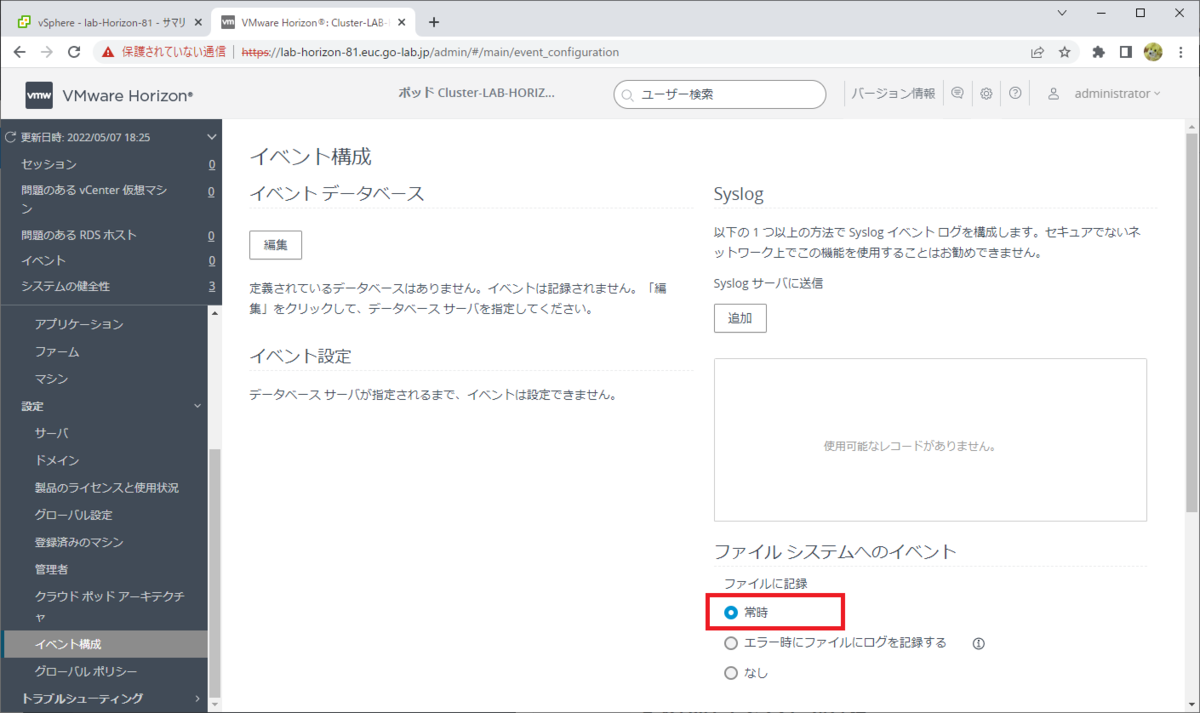Expand the トラブルシューティング sidebar section
Viewport: 1200px width, 713px height.
(197, 698)
